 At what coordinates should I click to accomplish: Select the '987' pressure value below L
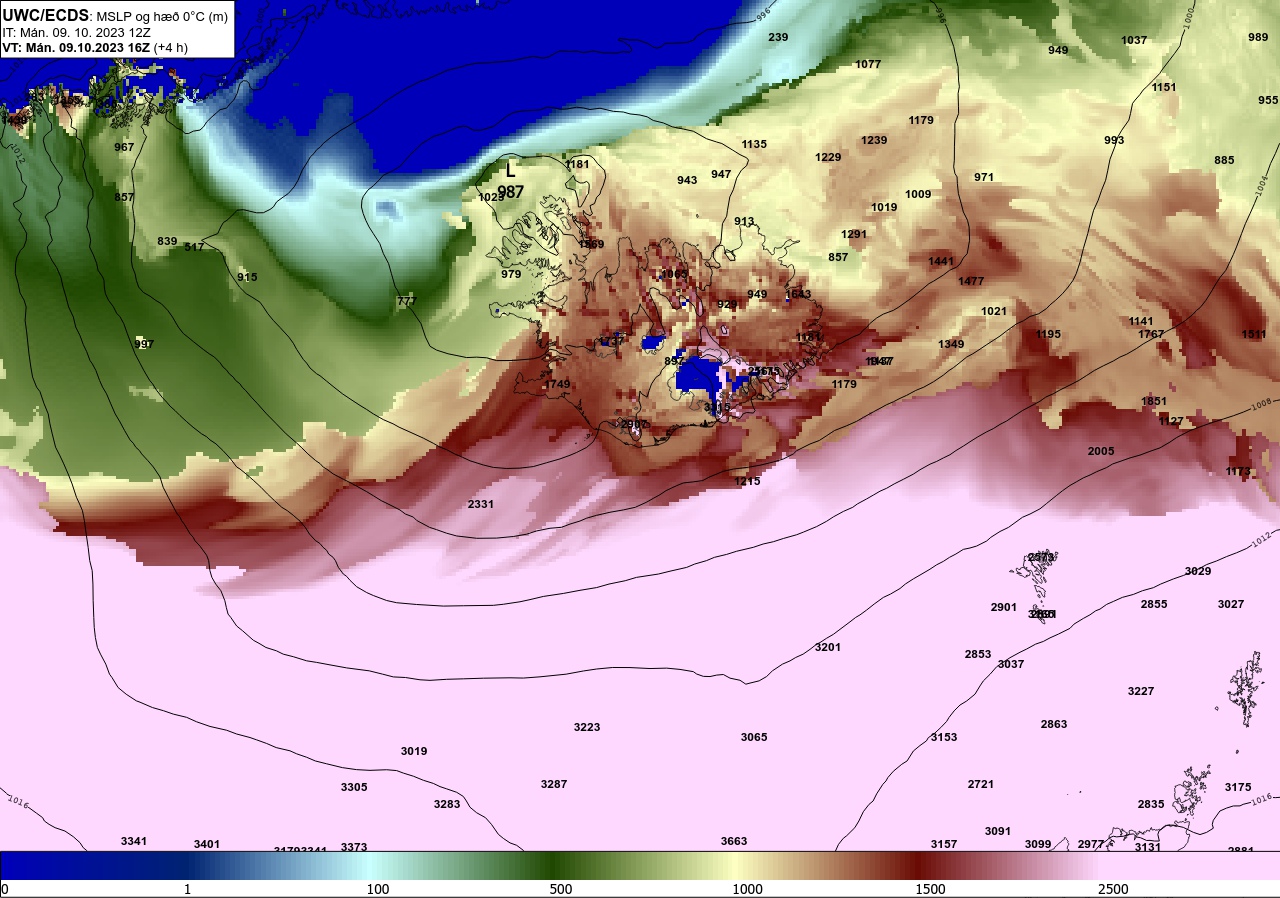[510, 191]
